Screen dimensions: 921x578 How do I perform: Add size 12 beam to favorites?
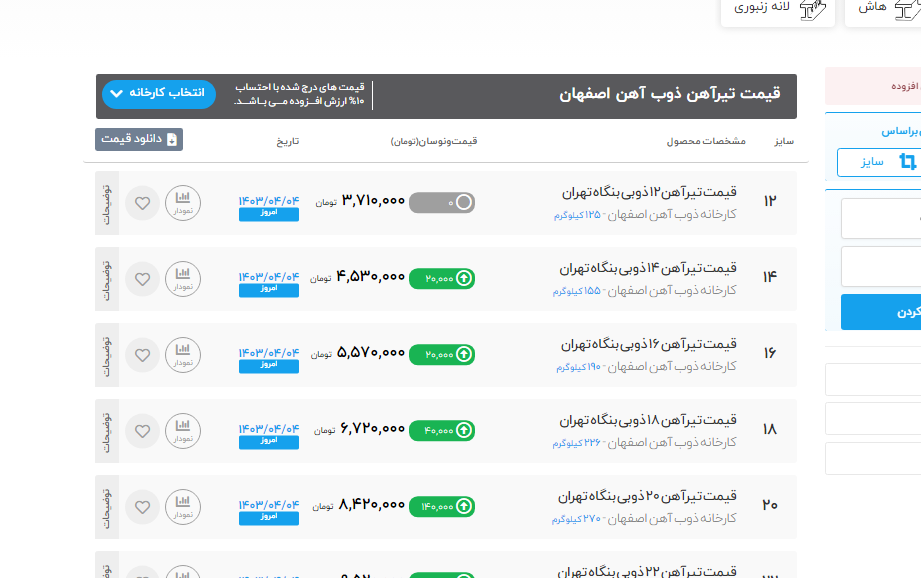click(x=142, y=203)
